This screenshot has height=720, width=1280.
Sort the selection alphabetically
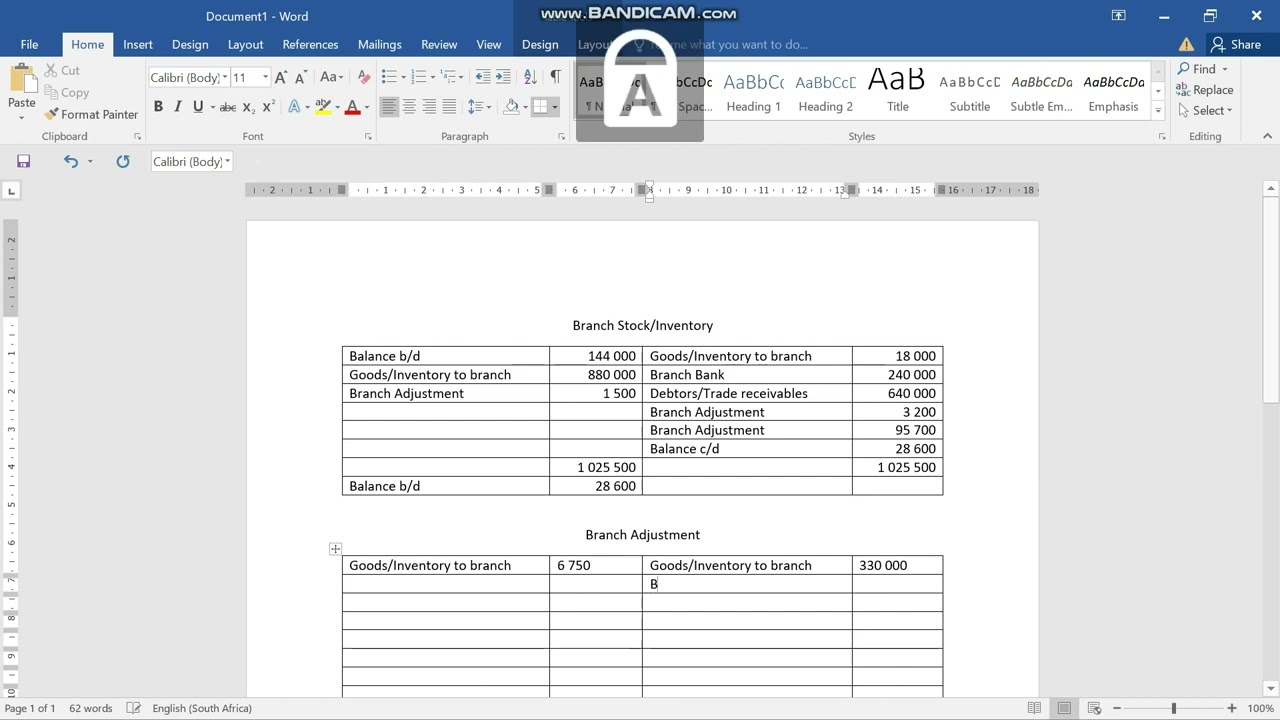click(x=530, y=77)
